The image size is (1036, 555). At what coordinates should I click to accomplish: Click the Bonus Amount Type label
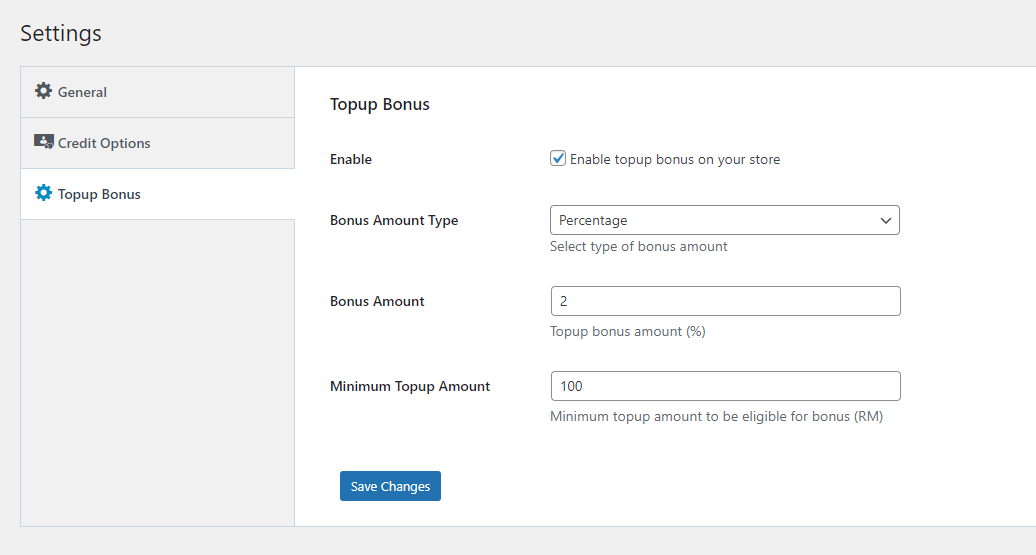(394, 221)
